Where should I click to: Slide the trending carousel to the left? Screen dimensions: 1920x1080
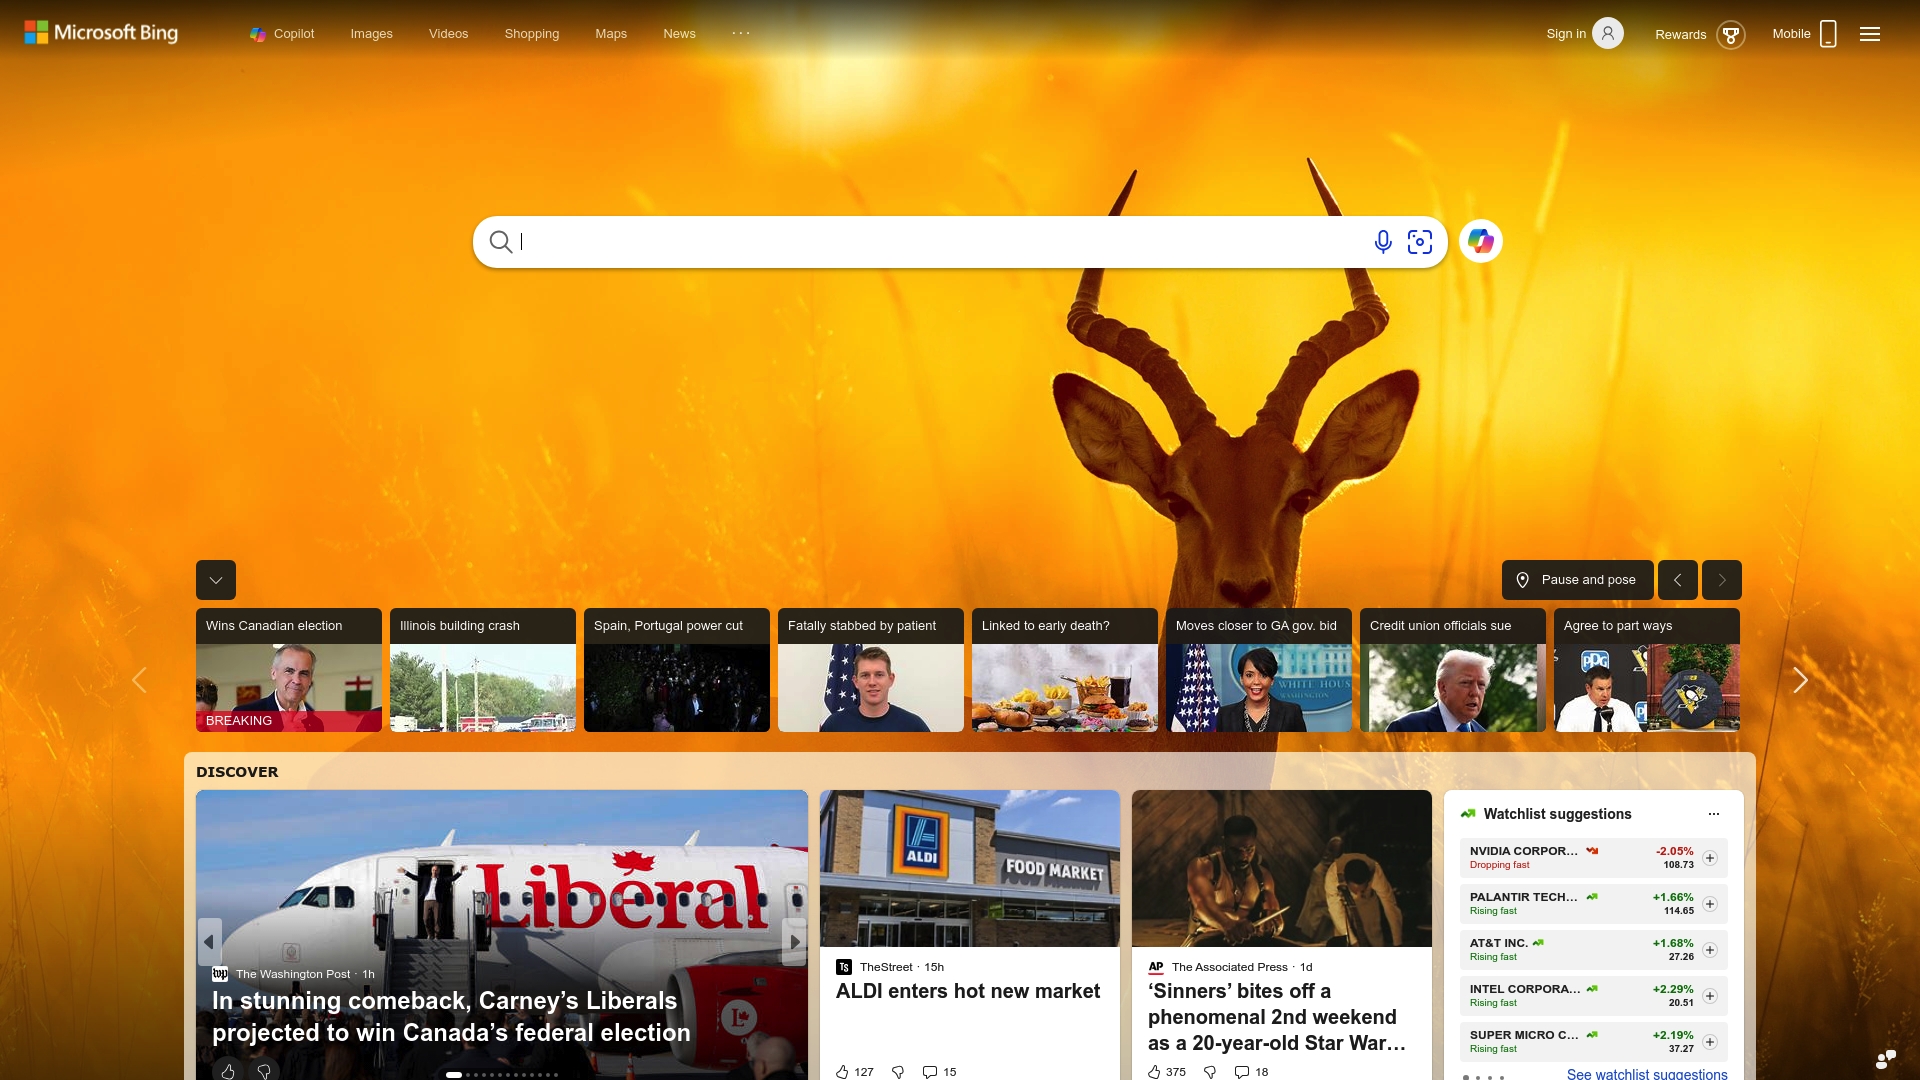click(x=139, y=680)
